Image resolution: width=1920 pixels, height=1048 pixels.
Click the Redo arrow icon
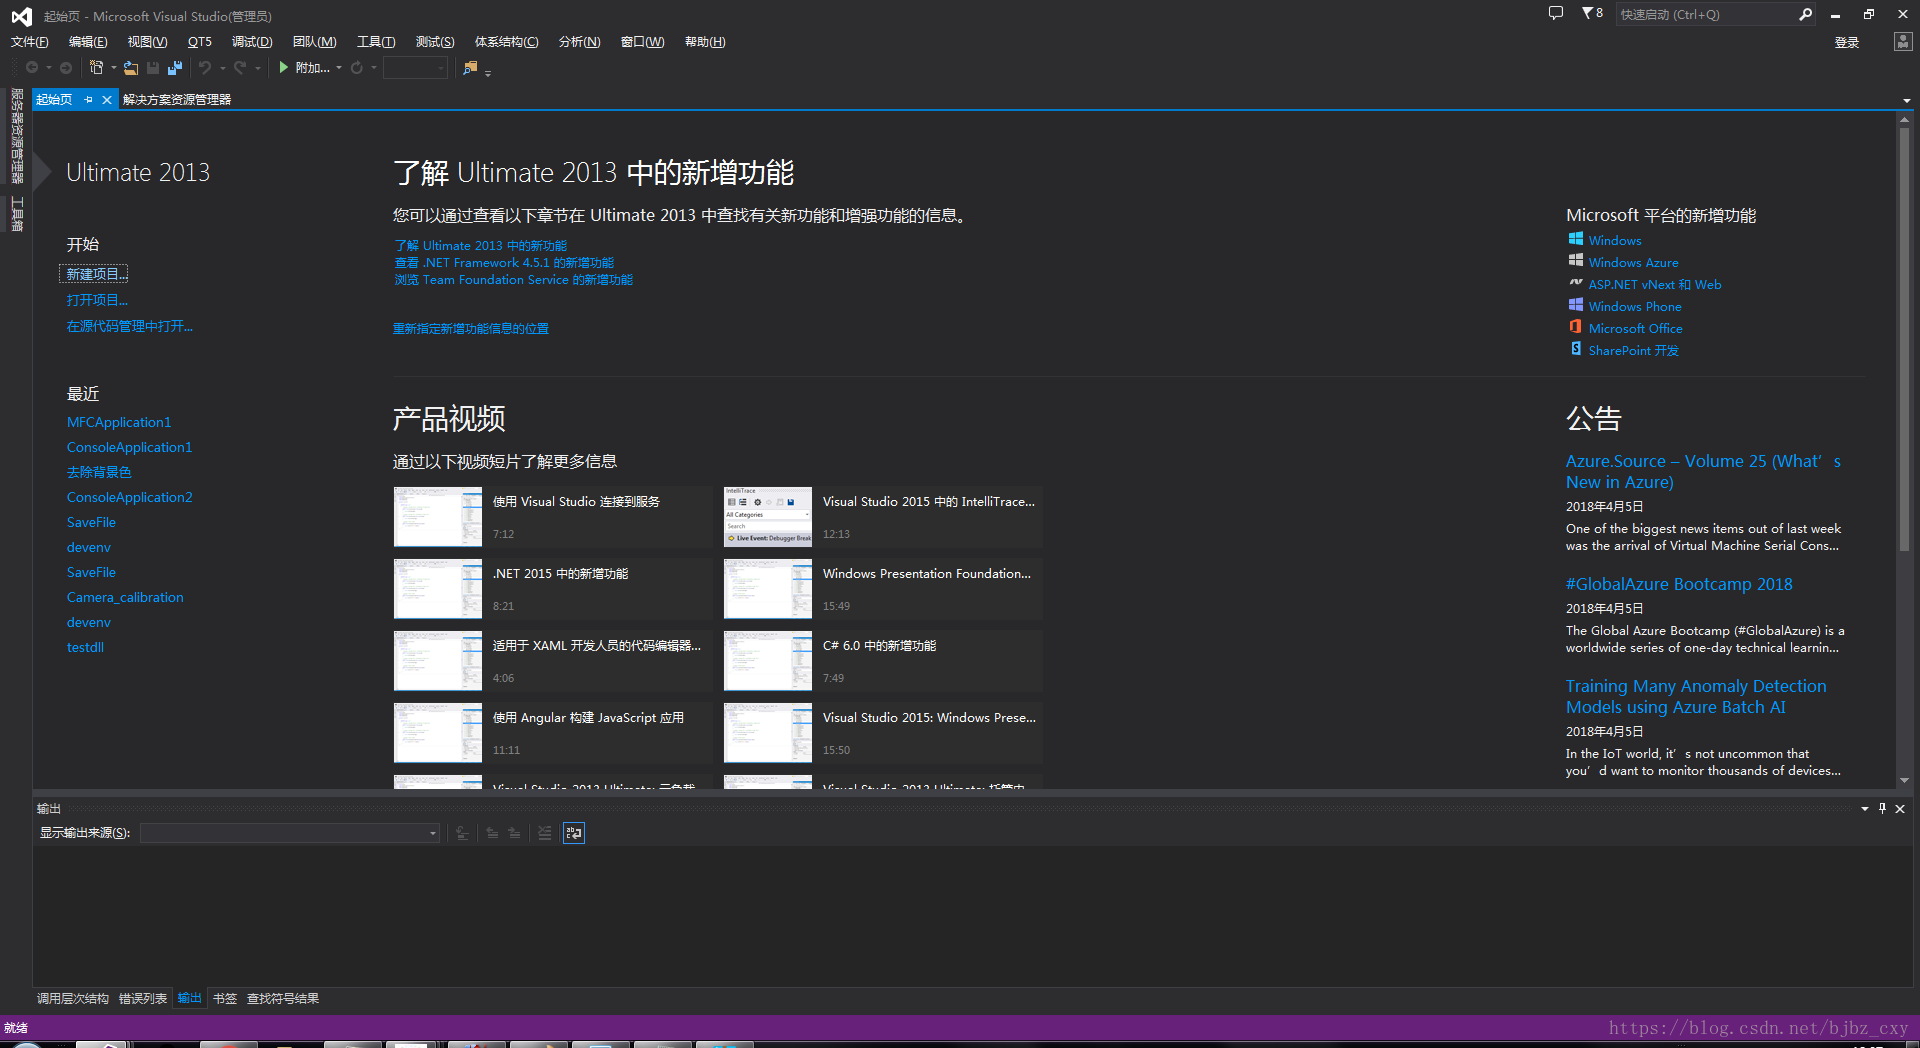240,68
